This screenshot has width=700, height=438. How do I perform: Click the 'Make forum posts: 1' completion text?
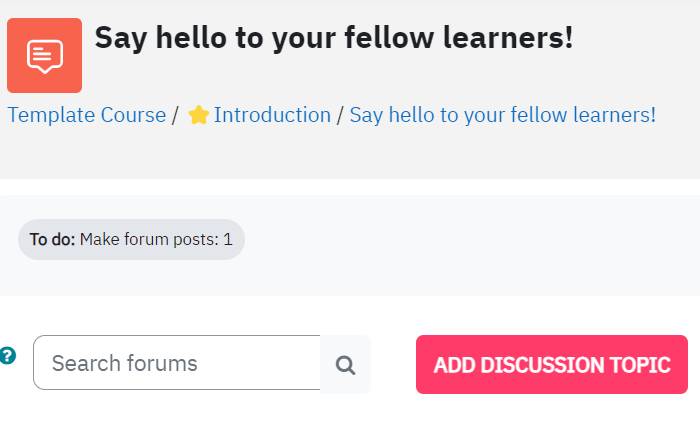coord(156,239)
